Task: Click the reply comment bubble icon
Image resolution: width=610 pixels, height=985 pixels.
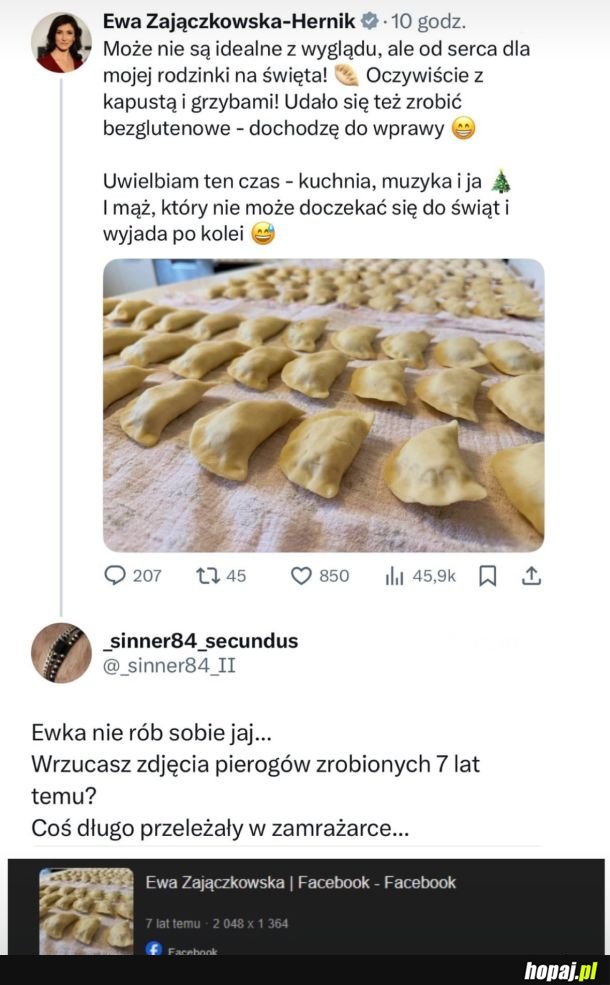Action: (x=116, y=575)
